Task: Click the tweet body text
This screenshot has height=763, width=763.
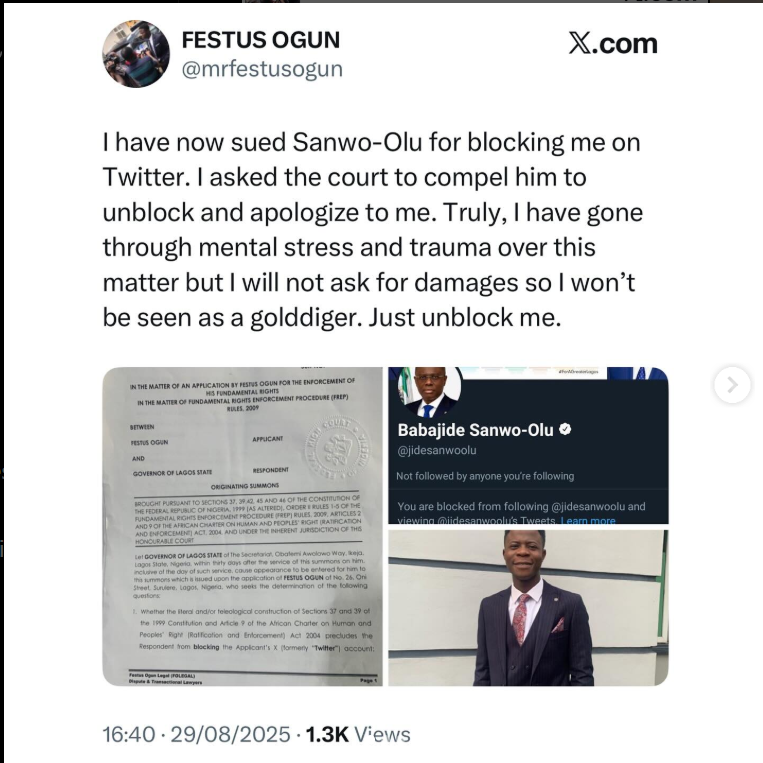Action: click(372, 228)
